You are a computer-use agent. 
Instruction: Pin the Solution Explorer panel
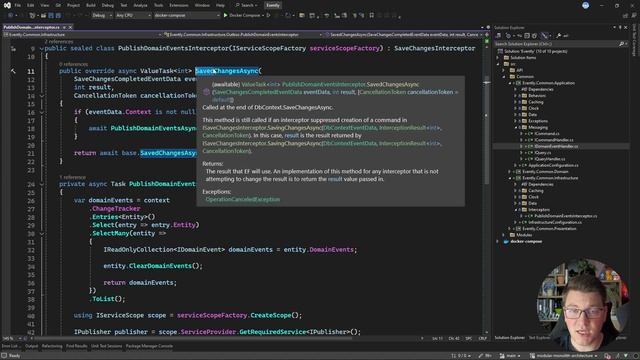point(620,27)
